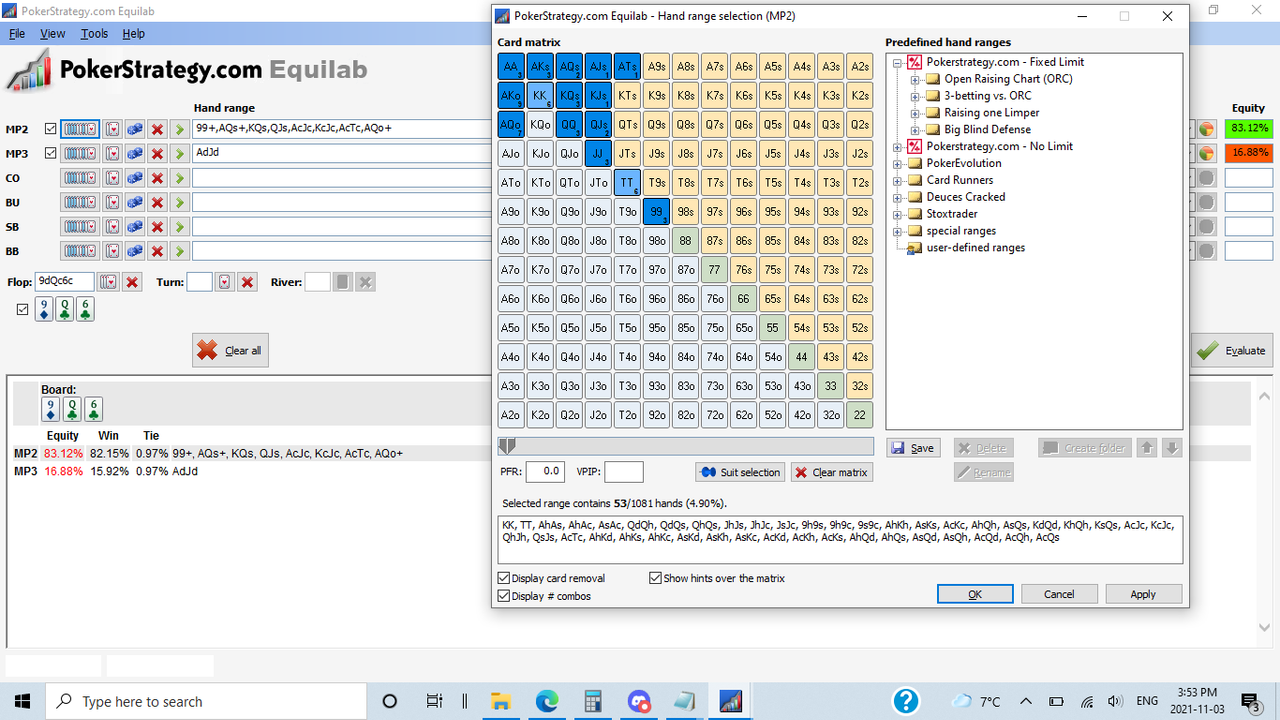Click the Queen of clubs flop card
The image size is (1280, 720).
point(65,310)
